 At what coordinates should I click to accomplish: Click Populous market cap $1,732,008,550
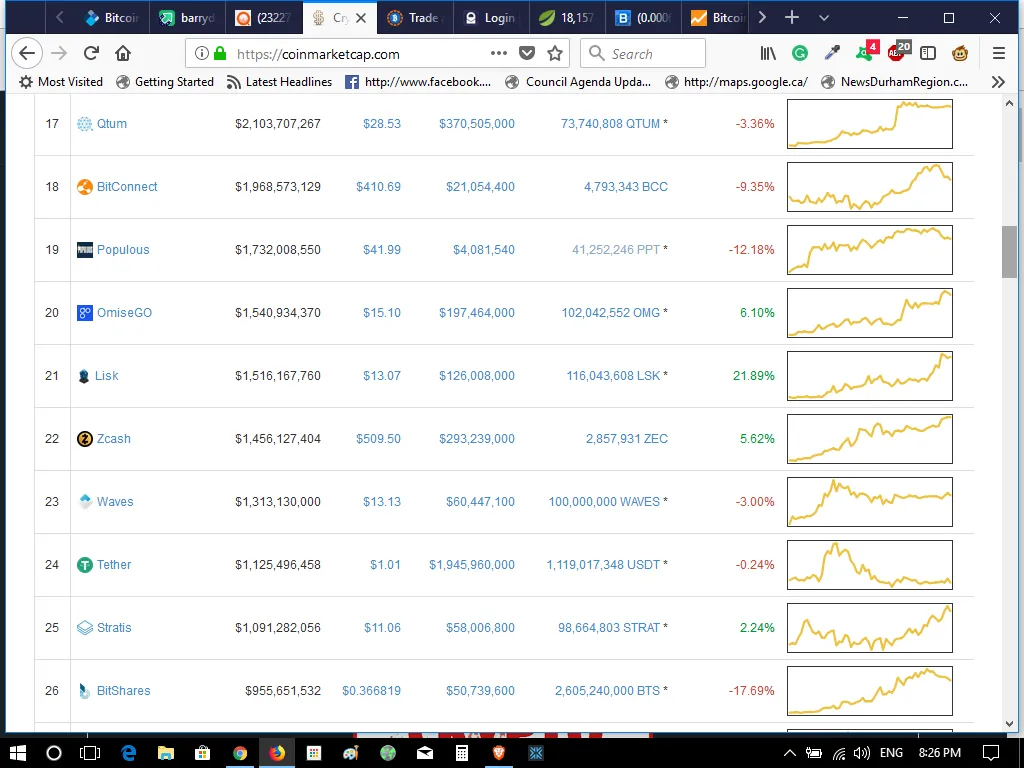pos(278,249)
